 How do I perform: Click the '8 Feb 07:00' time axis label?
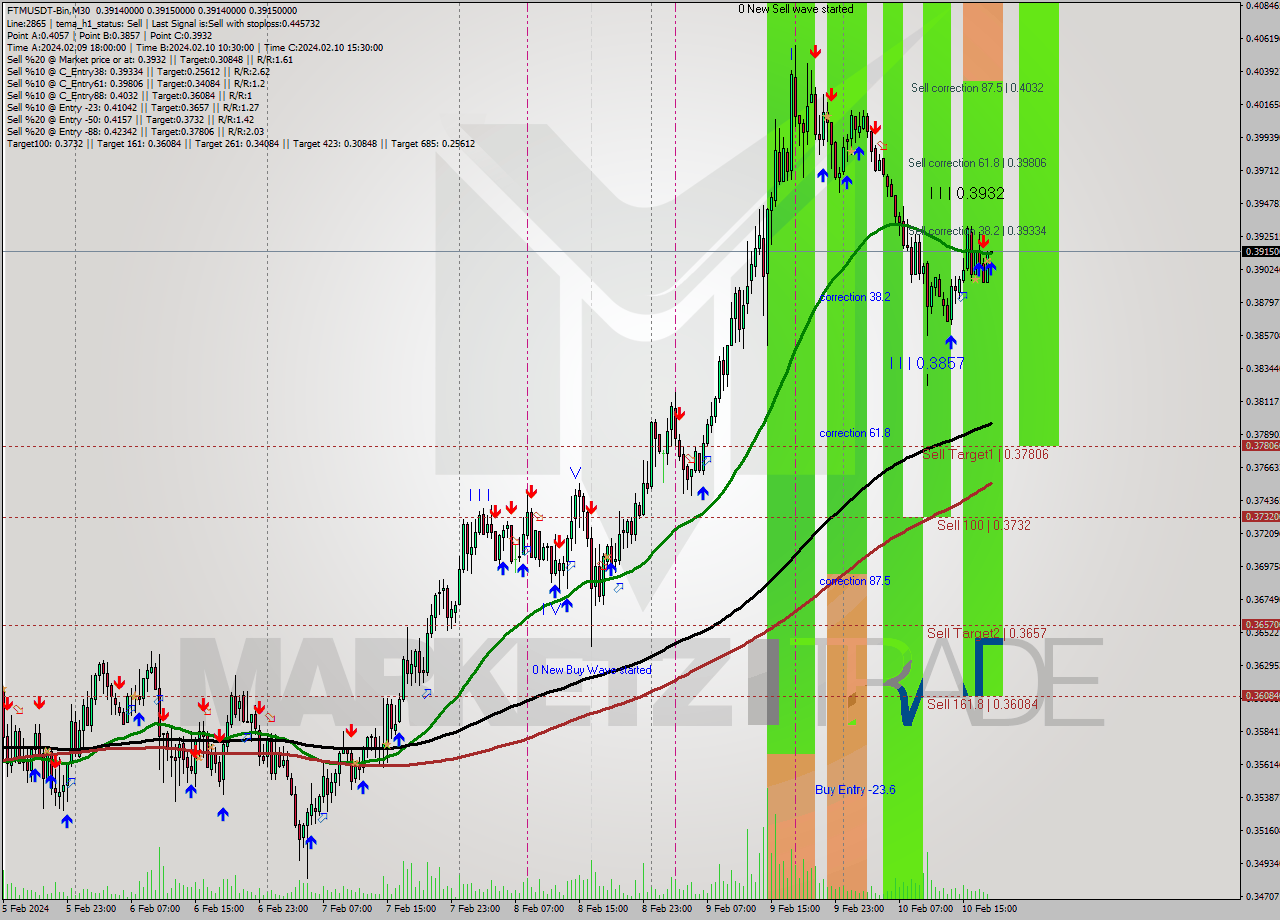(x=541, y=910)
